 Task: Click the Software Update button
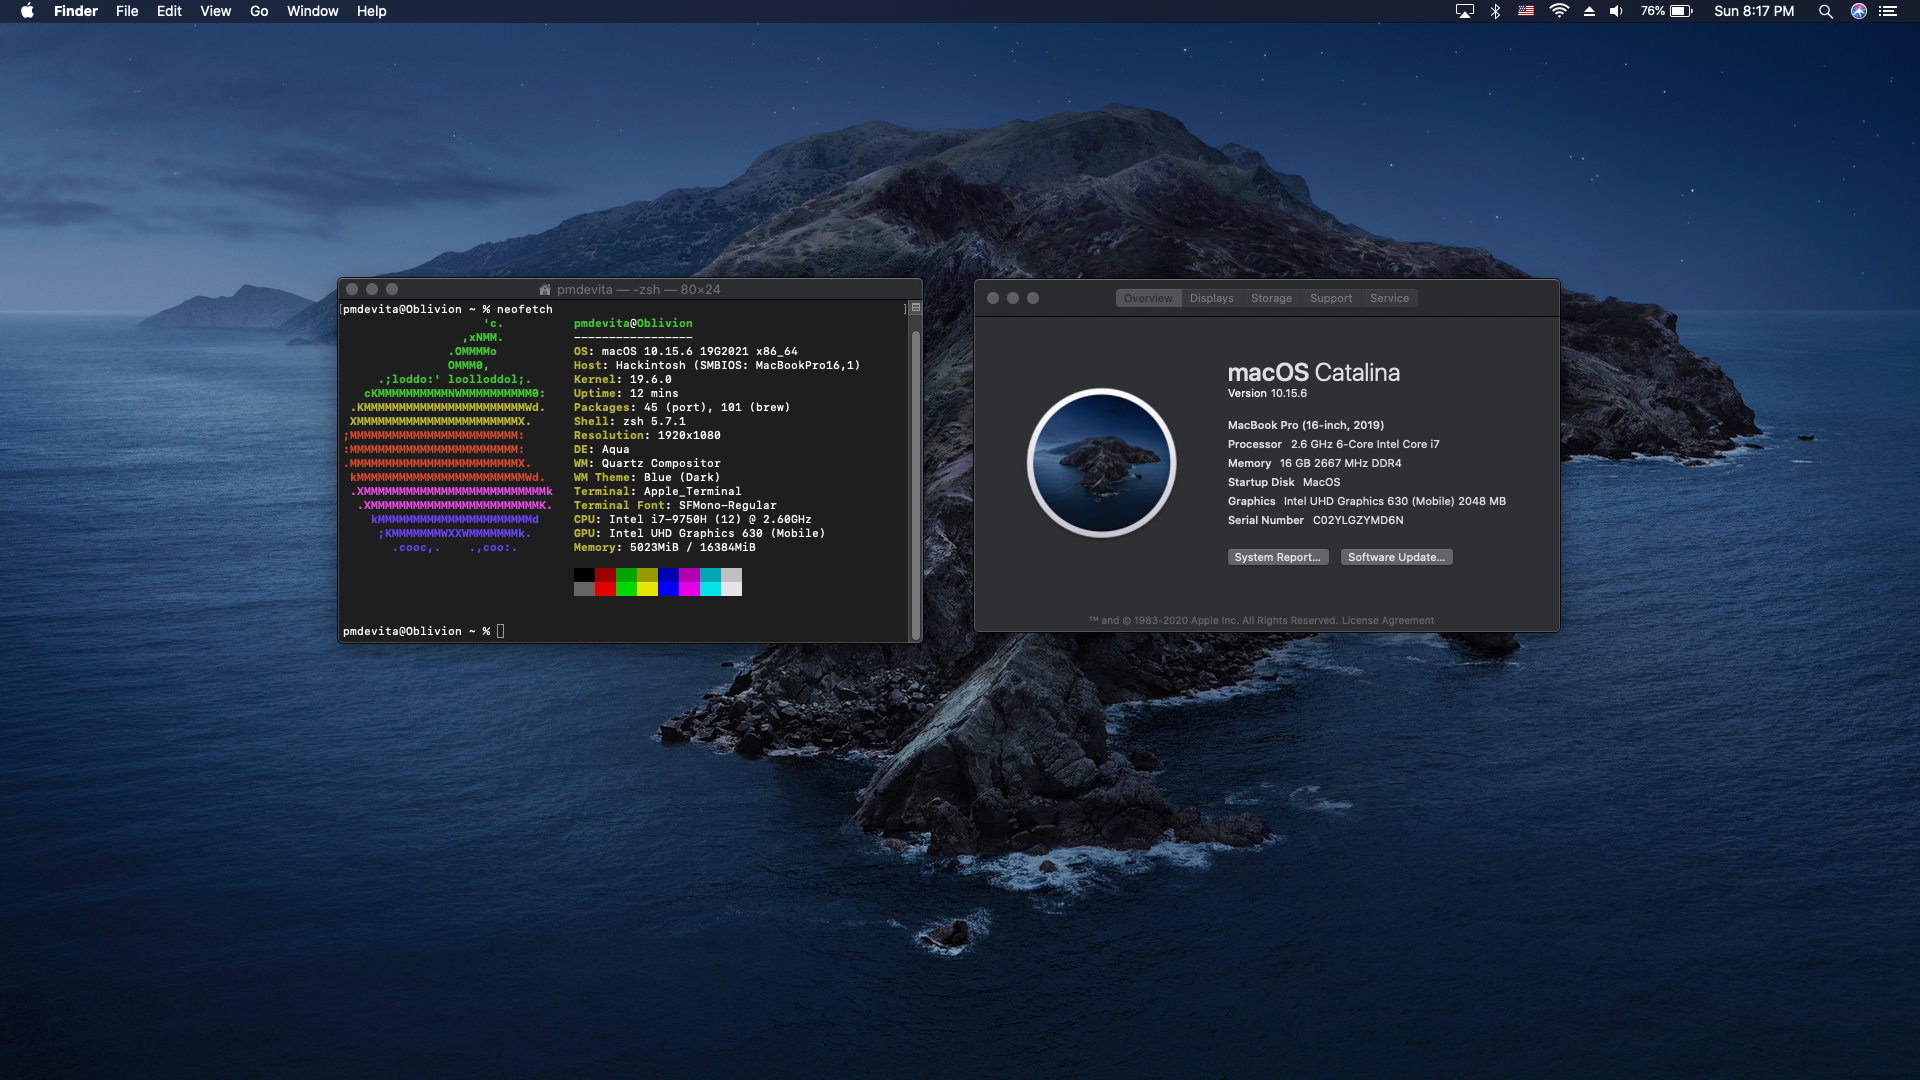pyautogui.click(x=1396, y=557)
